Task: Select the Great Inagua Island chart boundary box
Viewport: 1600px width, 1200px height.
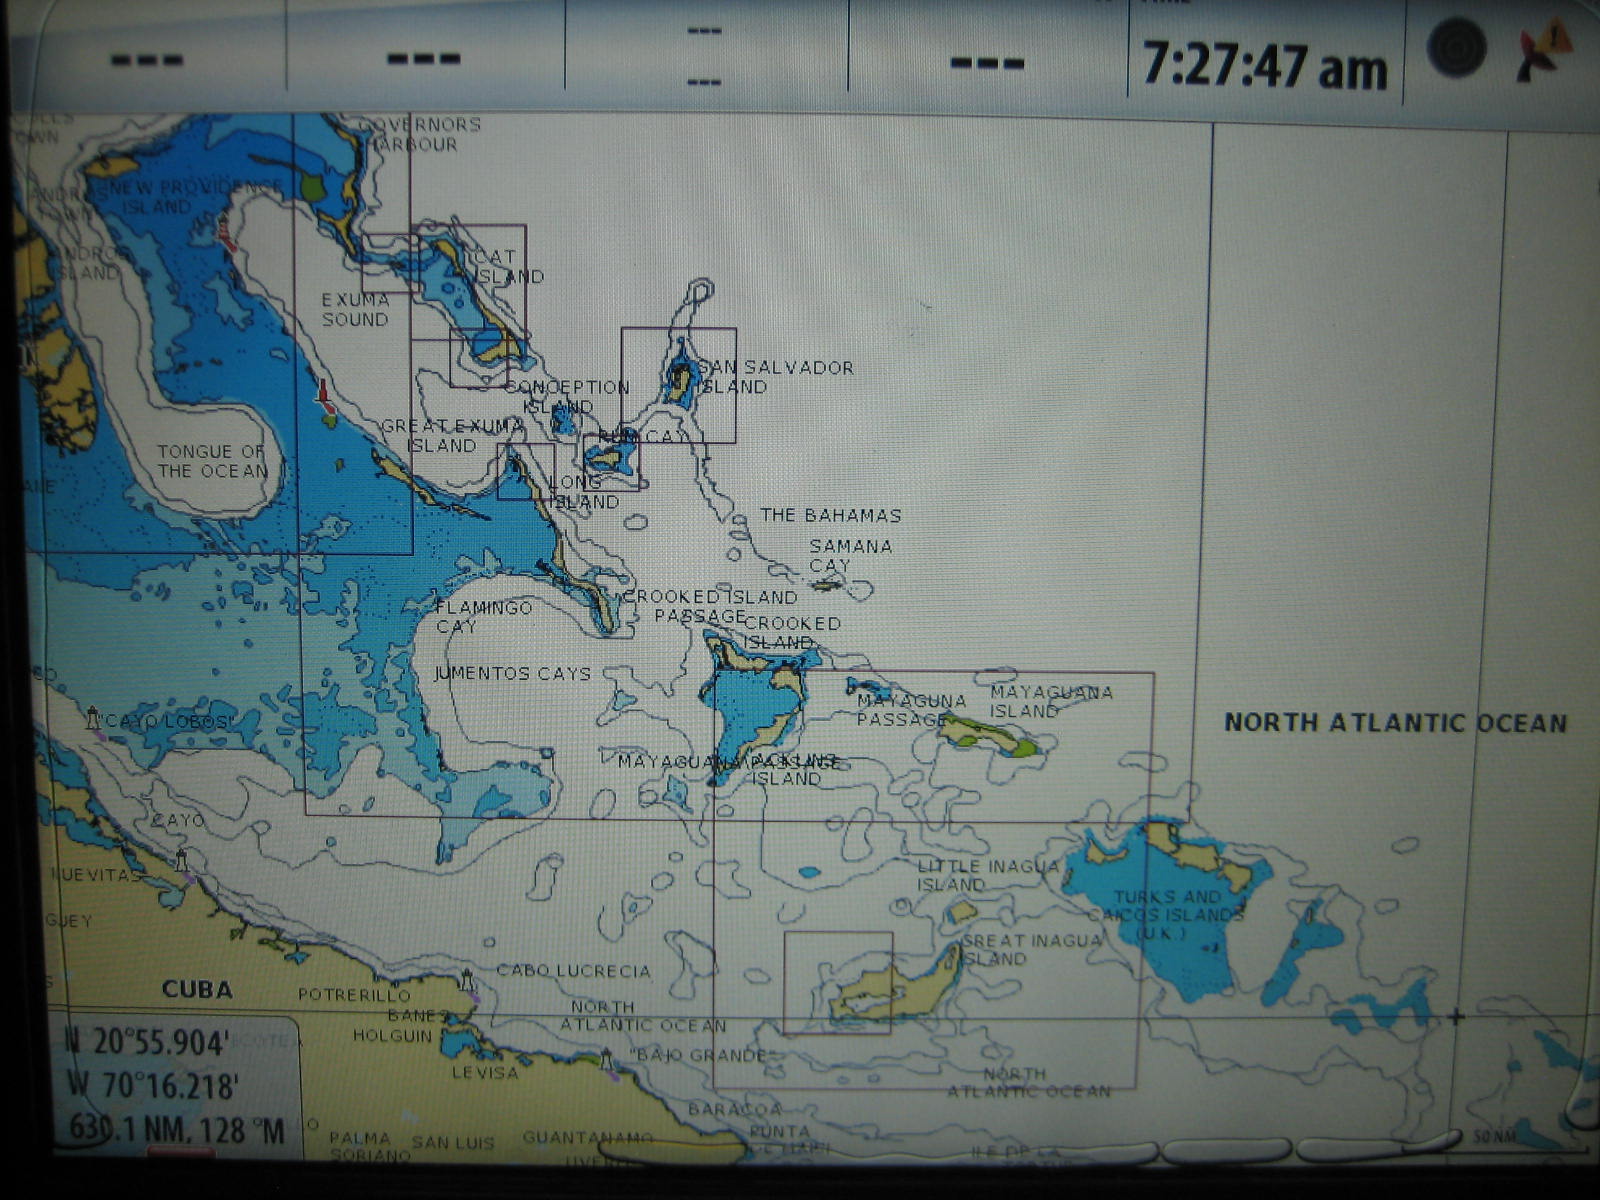Action: pos(838,982)
